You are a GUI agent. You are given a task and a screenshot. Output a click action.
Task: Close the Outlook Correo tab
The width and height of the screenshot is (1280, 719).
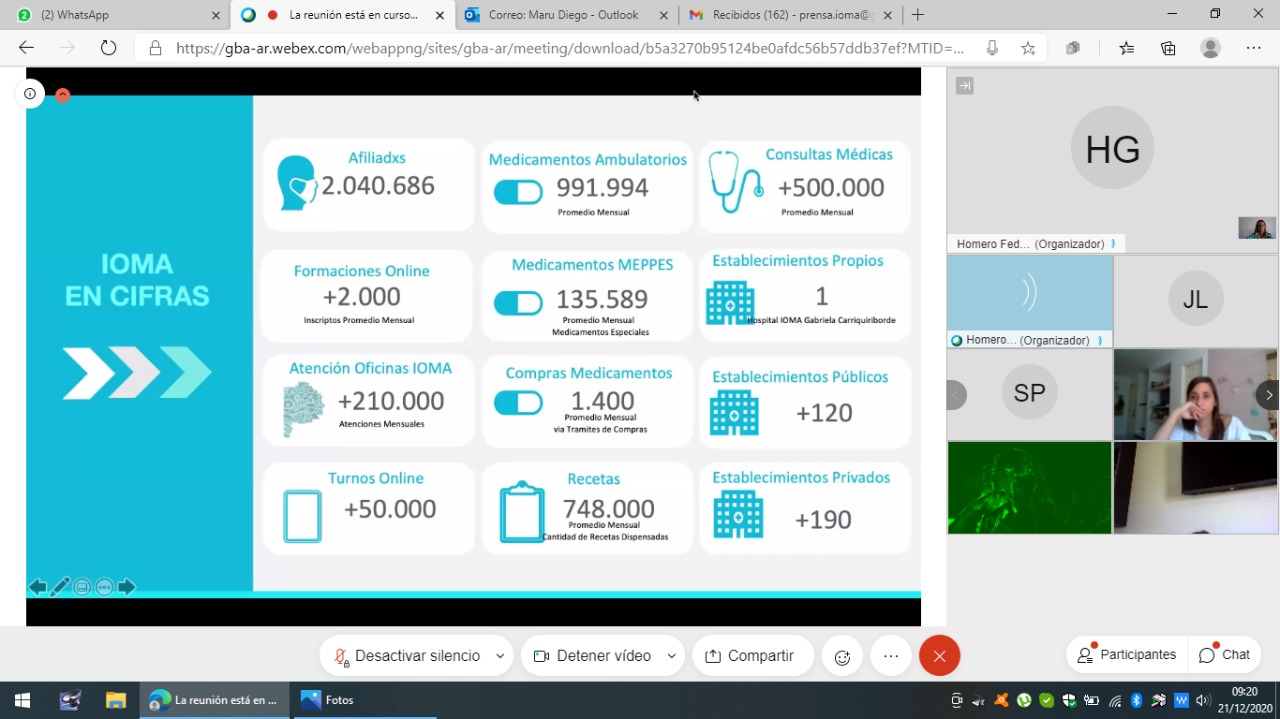(x=663, y=15)
